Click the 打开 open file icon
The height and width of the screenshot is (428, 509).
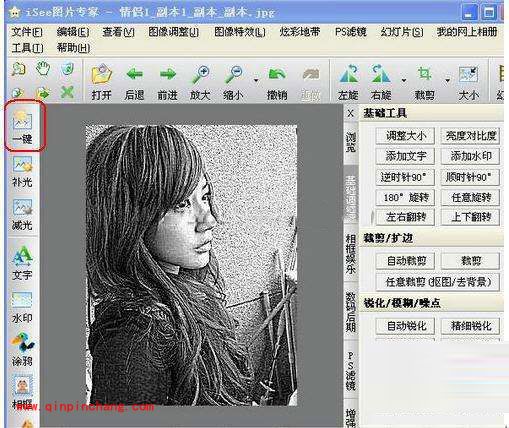pos(101,82)
